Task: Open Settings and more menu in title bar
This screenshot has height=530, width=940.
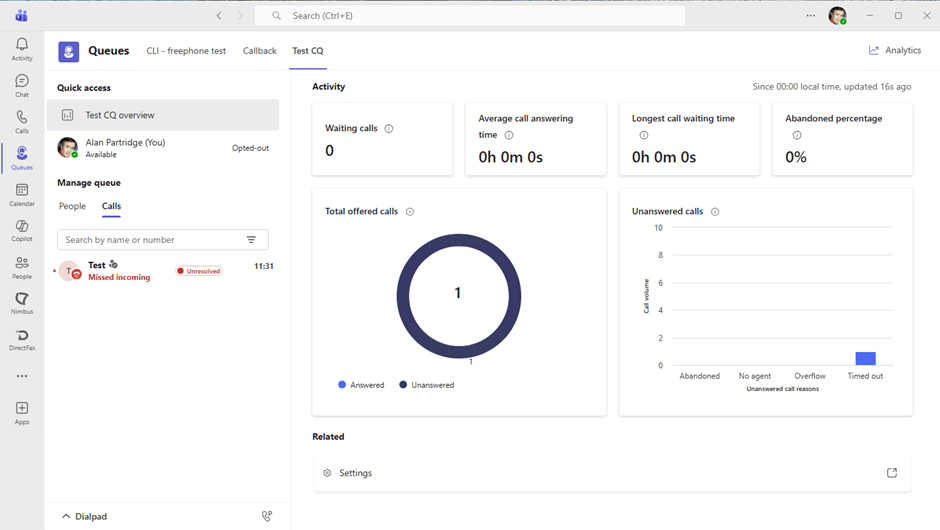Action: (811, 16)
